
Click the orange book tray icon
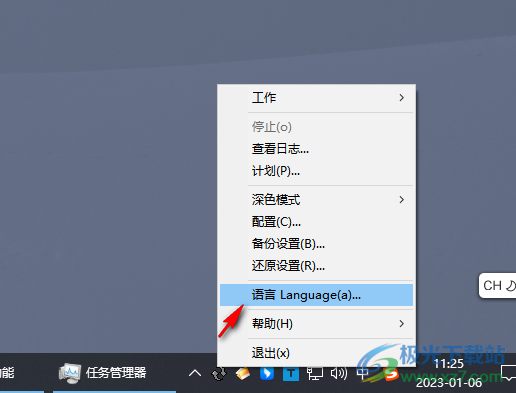point(243,374)
